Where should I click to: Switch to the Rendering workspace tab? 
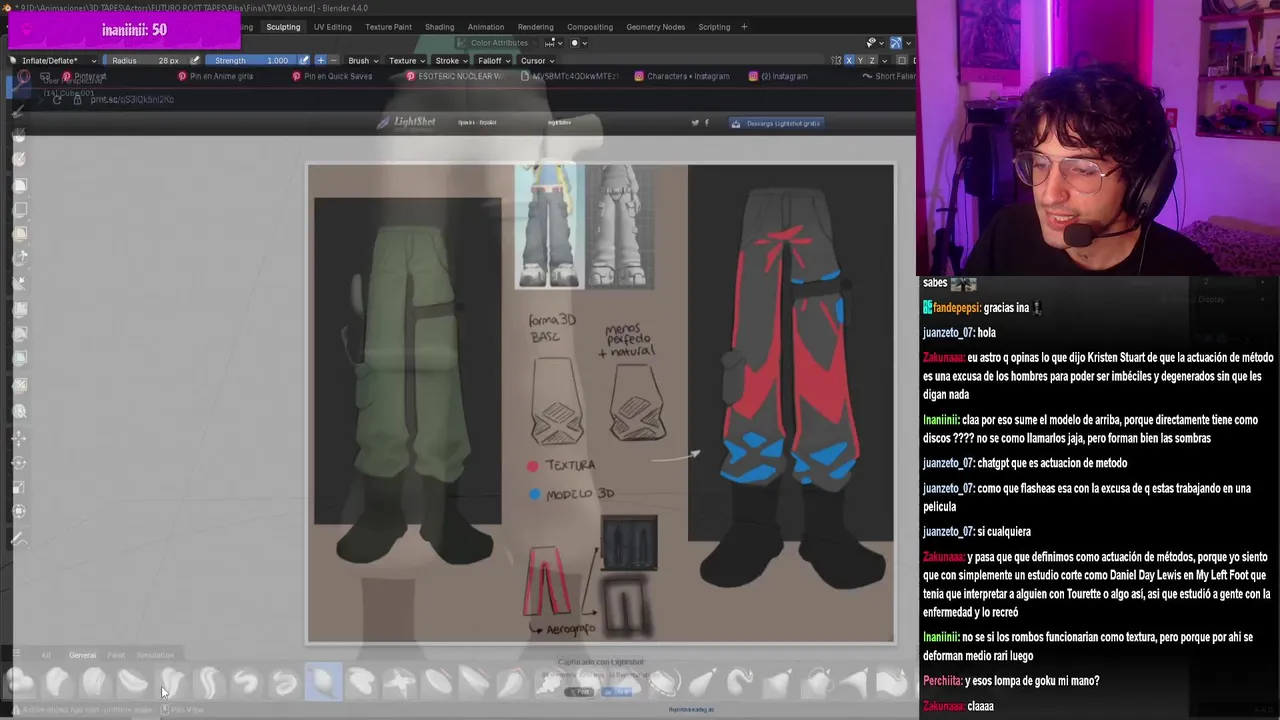535,27
